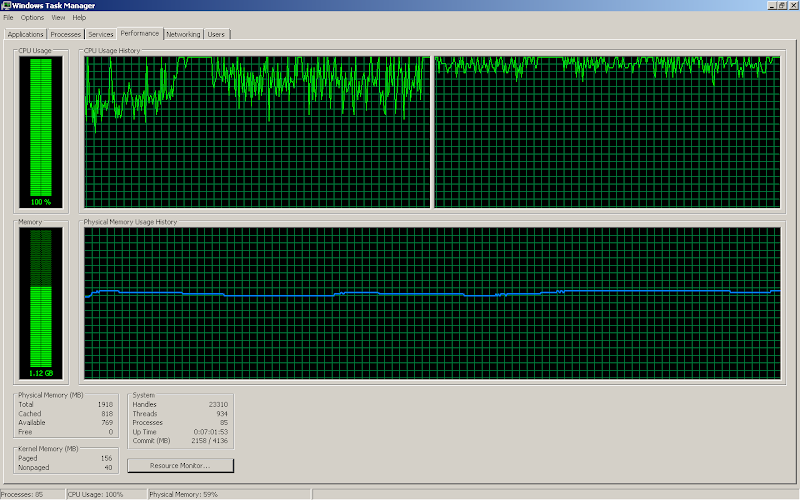
Task: Switch to the Services tab
Action: point(101,34)
